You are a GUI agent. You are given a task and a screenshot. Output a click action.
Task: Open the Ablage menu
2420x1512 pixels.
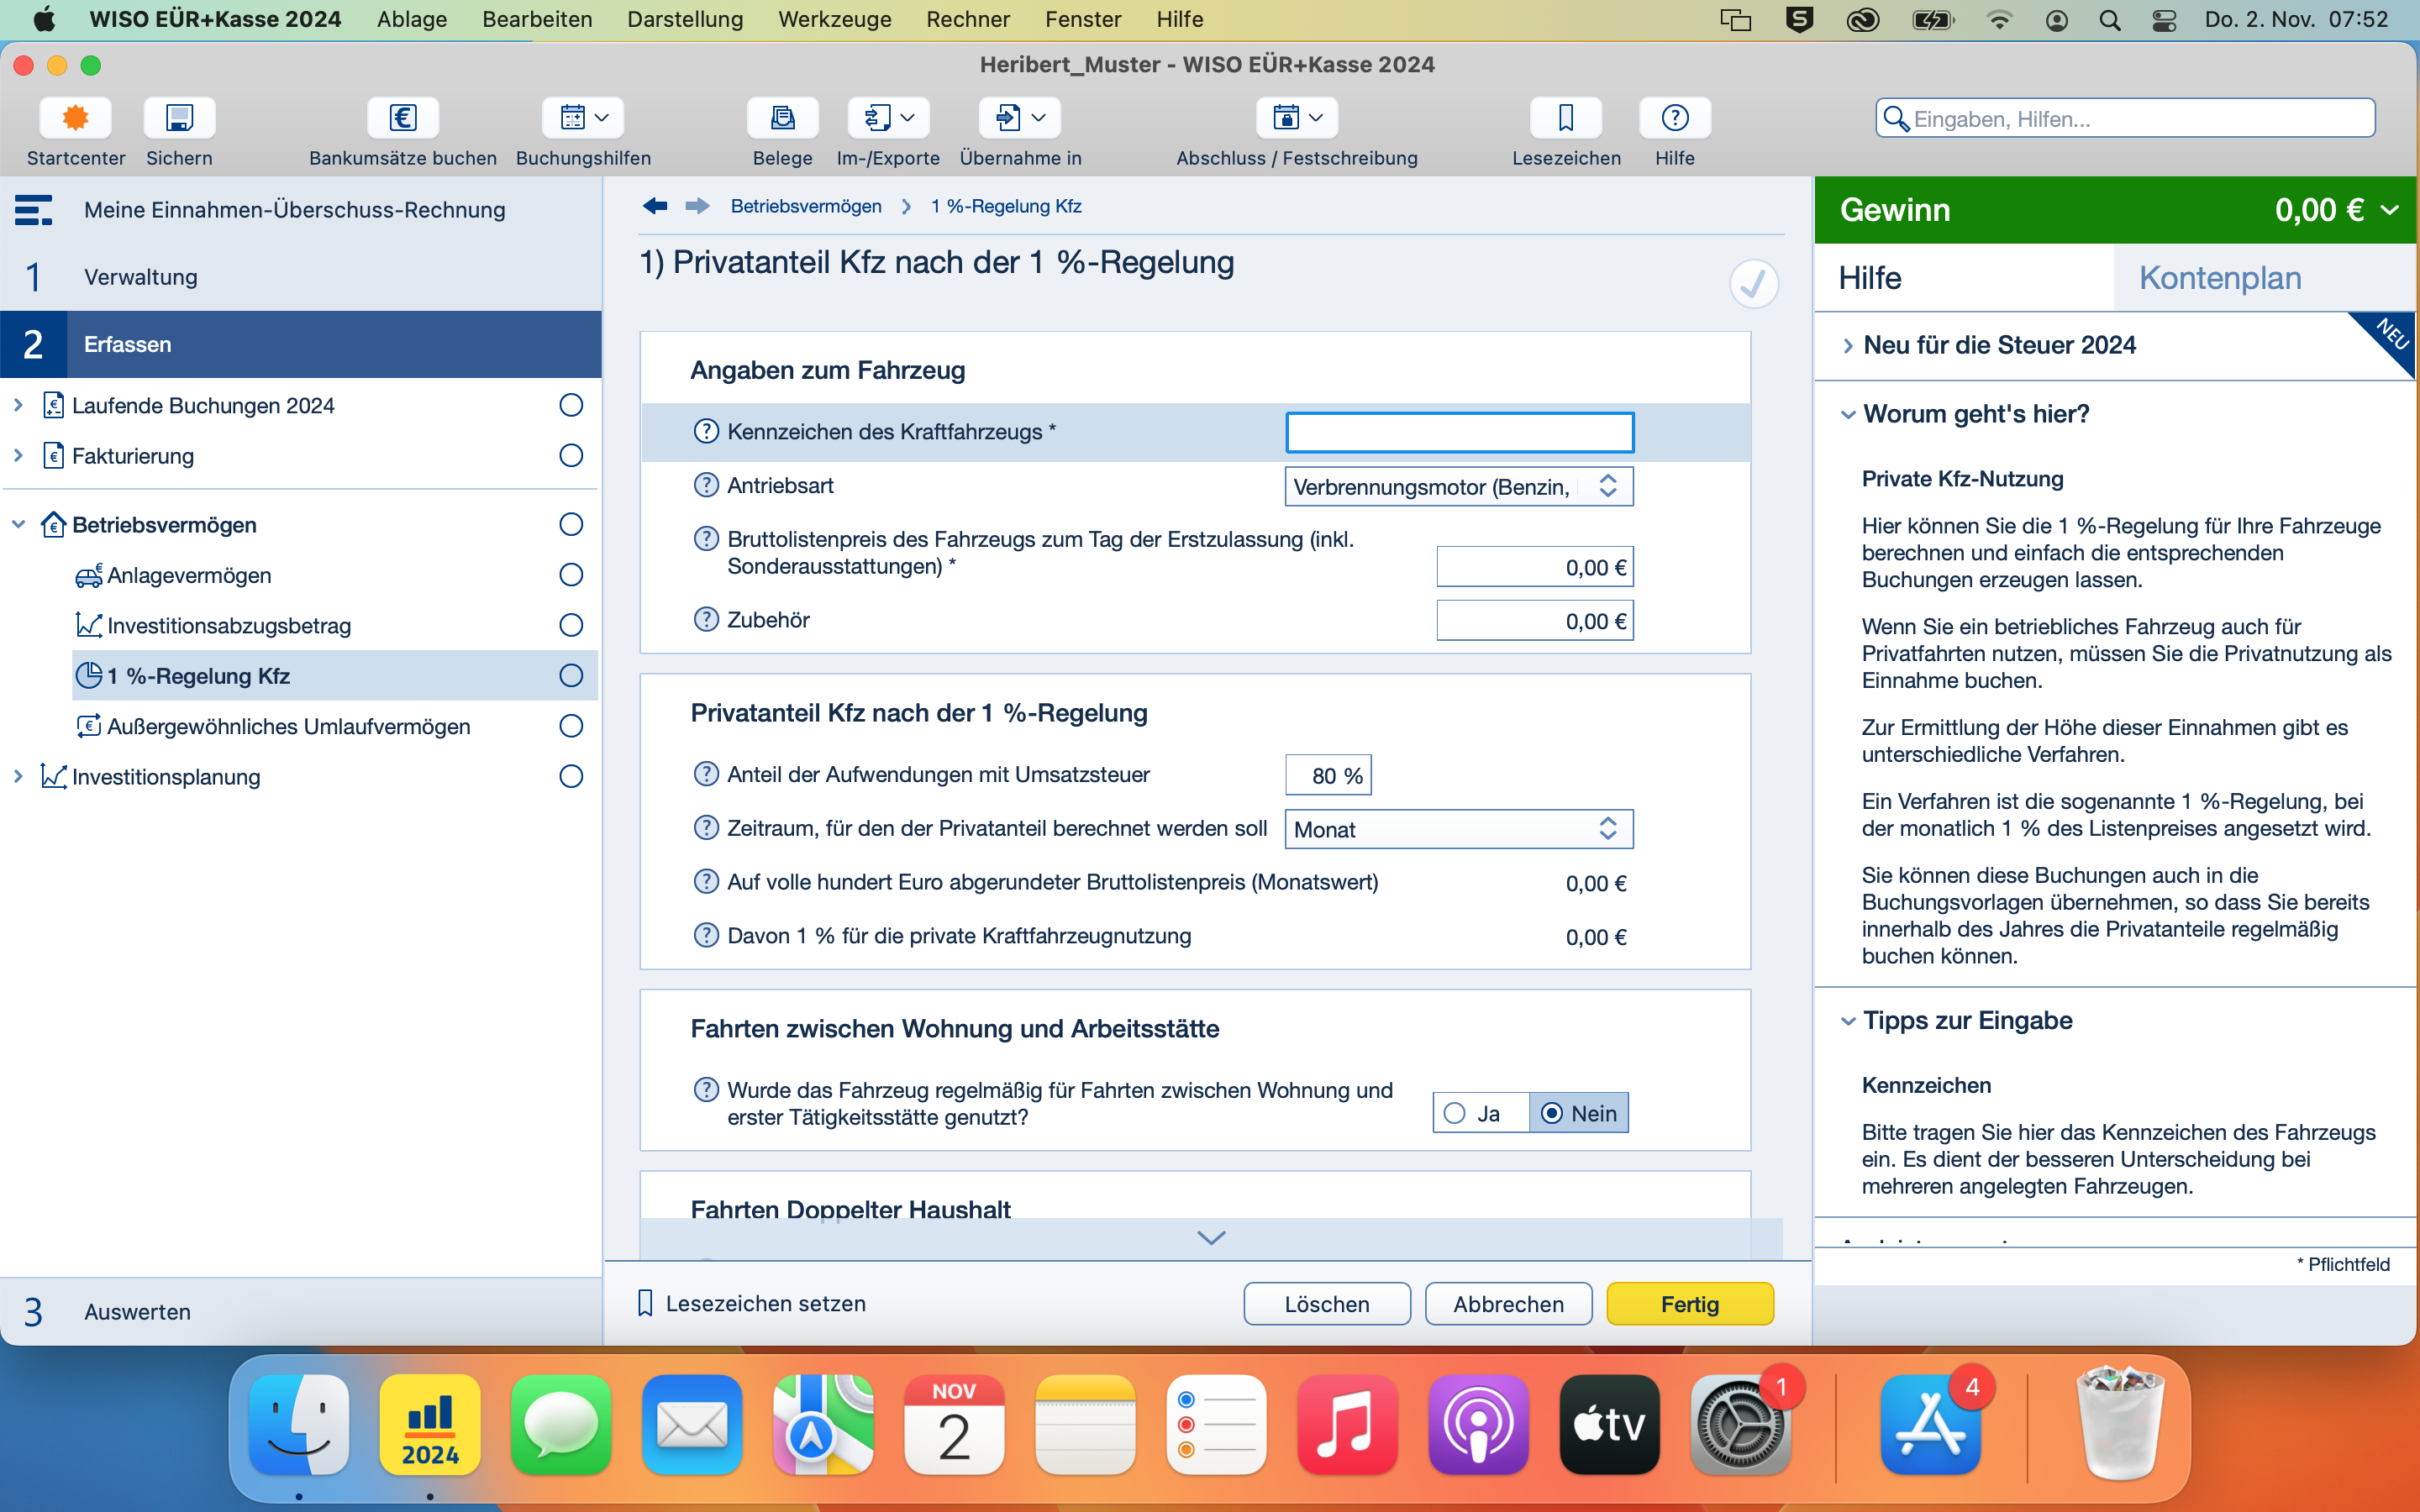(x=412, y=19)
